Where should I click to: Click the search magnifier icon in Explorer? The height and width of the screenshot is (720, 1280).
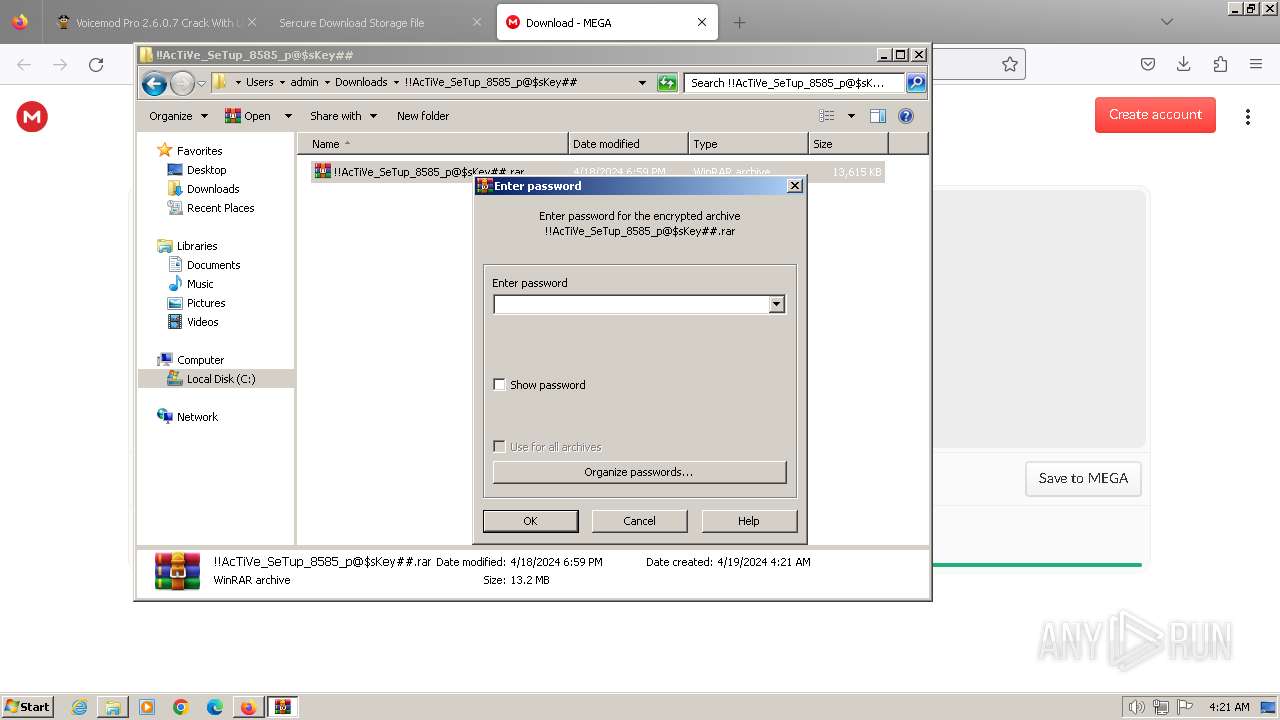pos(915,83)
